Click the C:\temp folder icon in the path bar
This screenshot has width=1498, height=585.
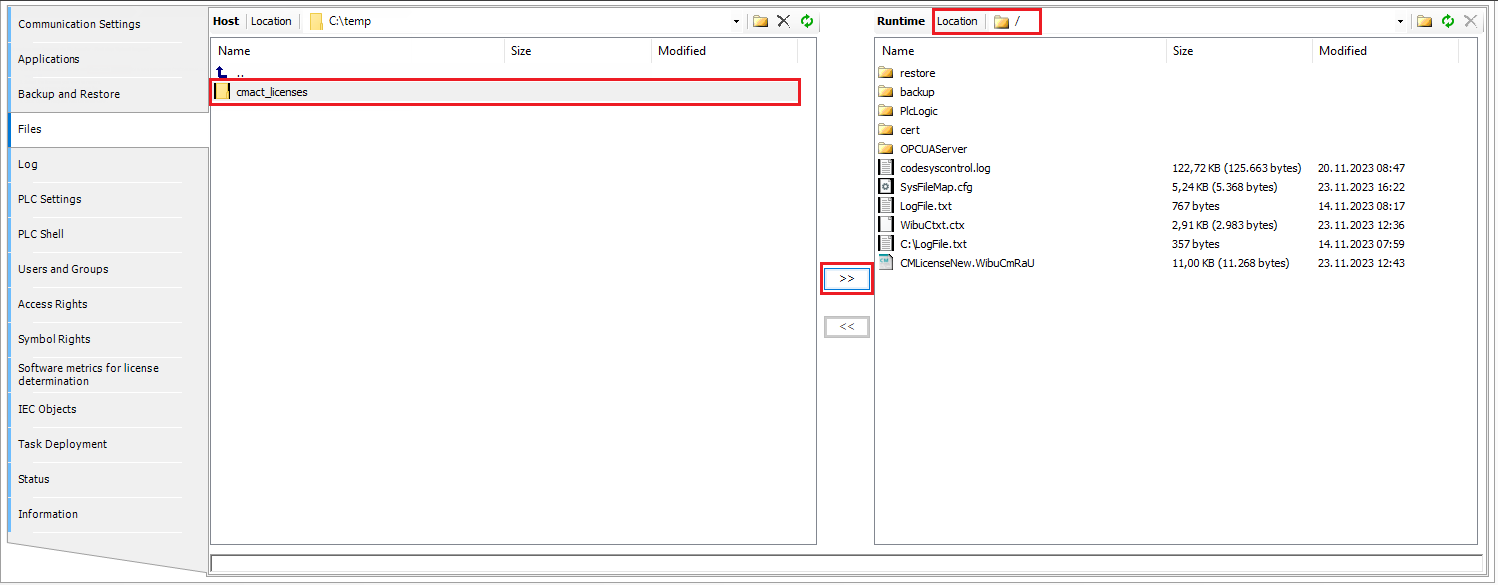(x=315, y=20)
